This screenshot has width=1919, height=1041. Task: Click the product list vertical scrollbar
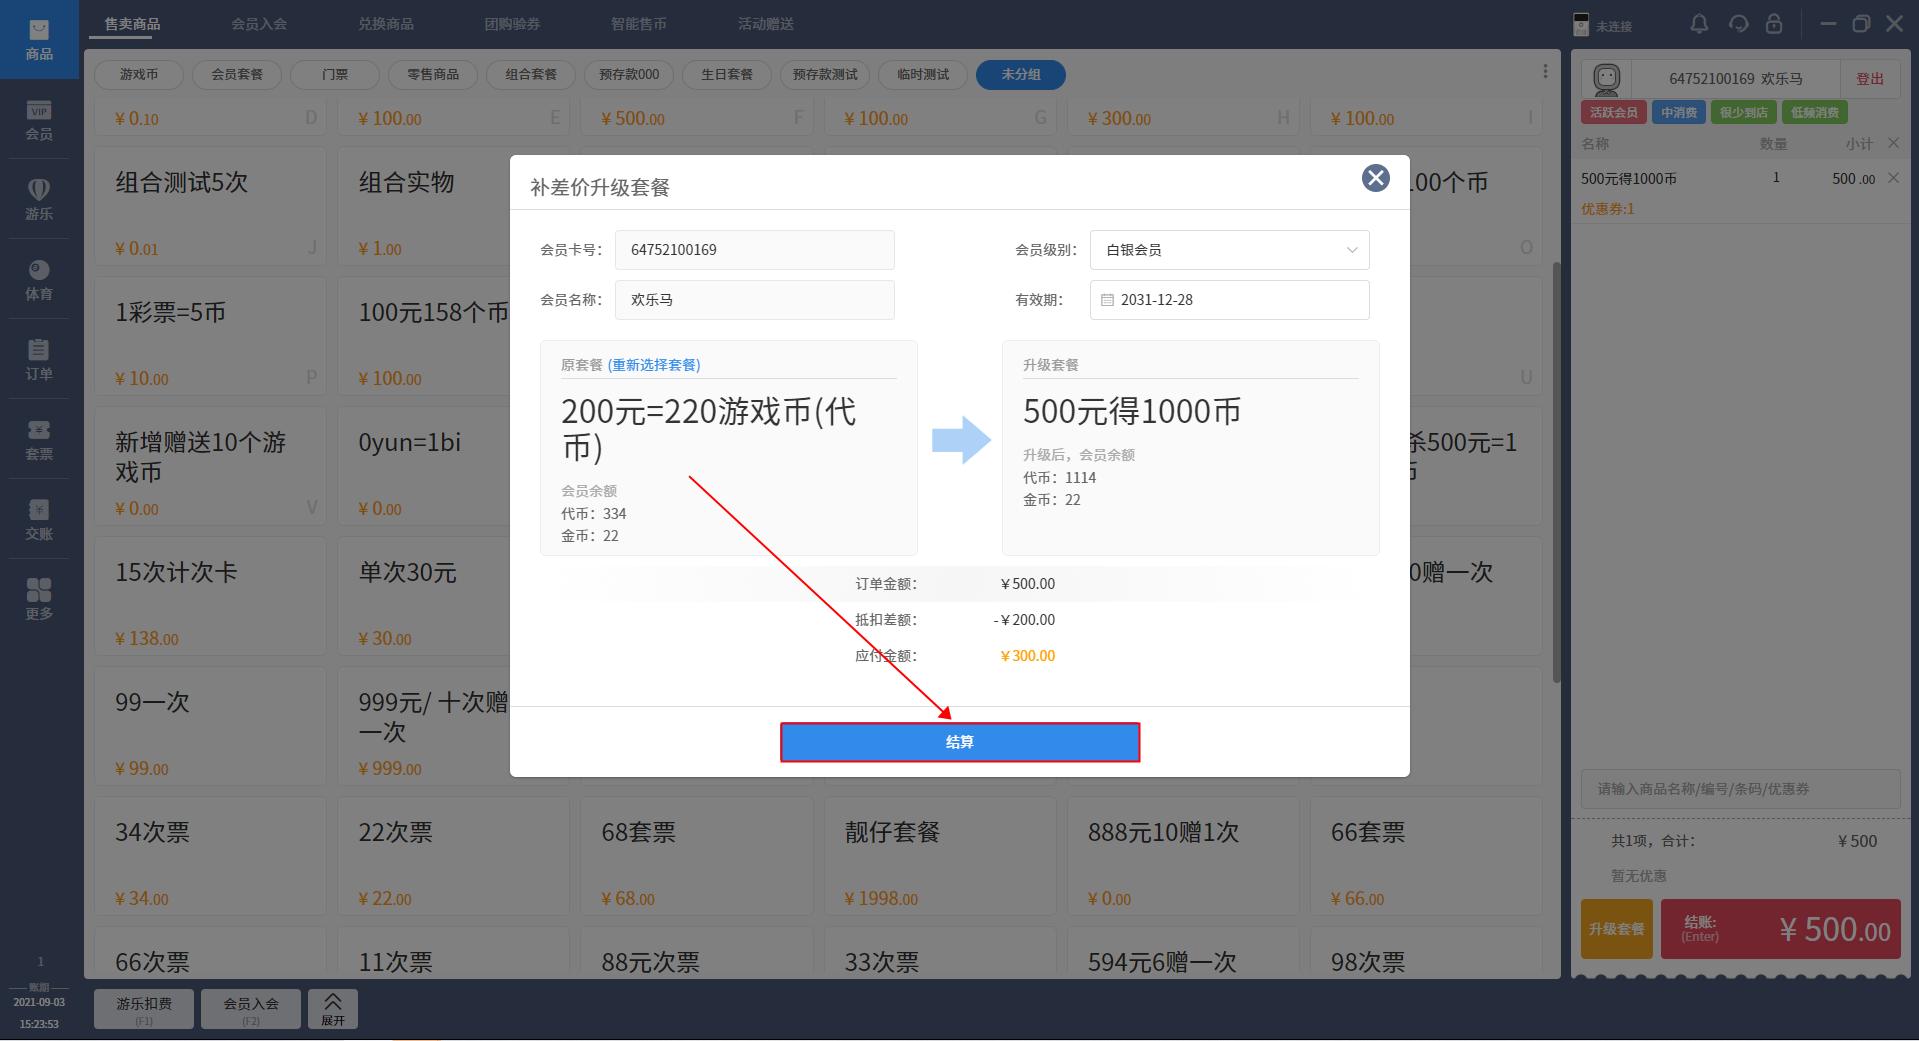[x=1556, y=473]
